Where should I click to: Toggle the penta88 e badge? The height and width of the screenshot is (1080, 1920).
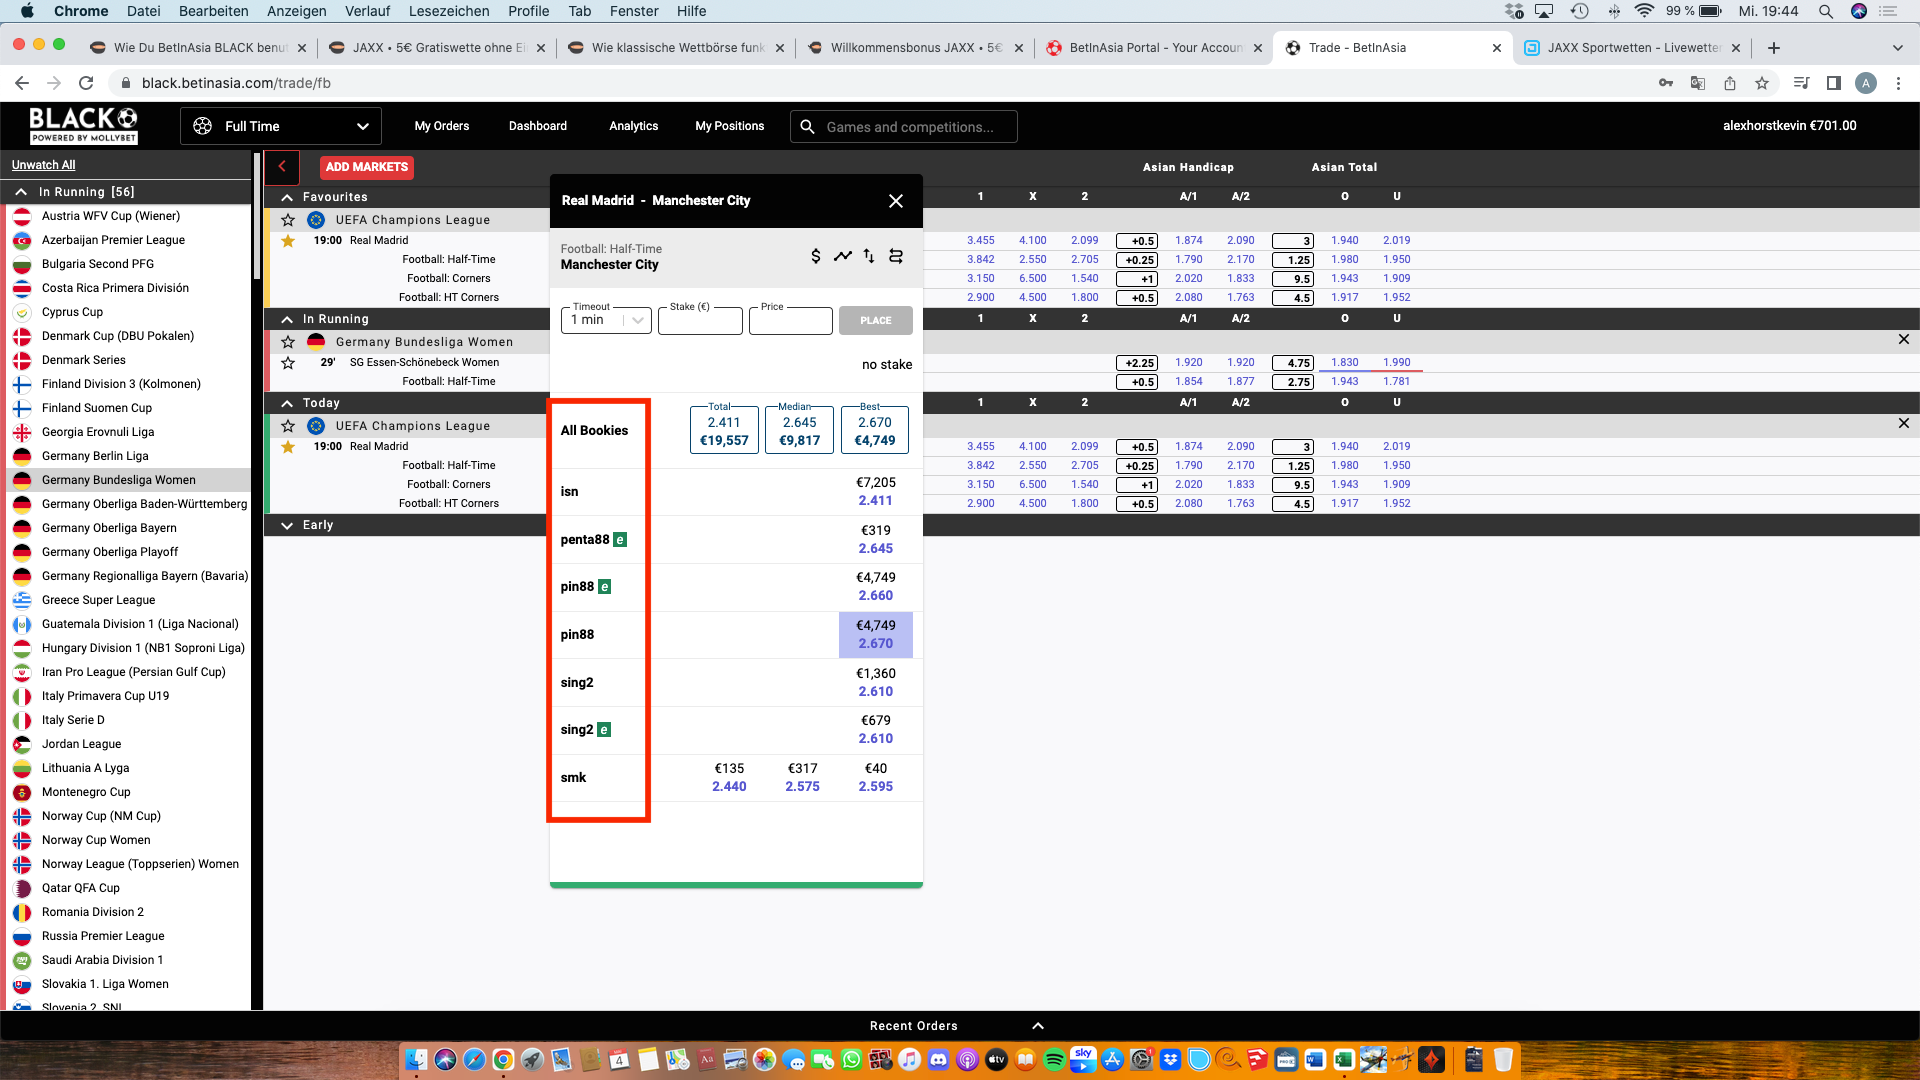click(x=620, y=540)
